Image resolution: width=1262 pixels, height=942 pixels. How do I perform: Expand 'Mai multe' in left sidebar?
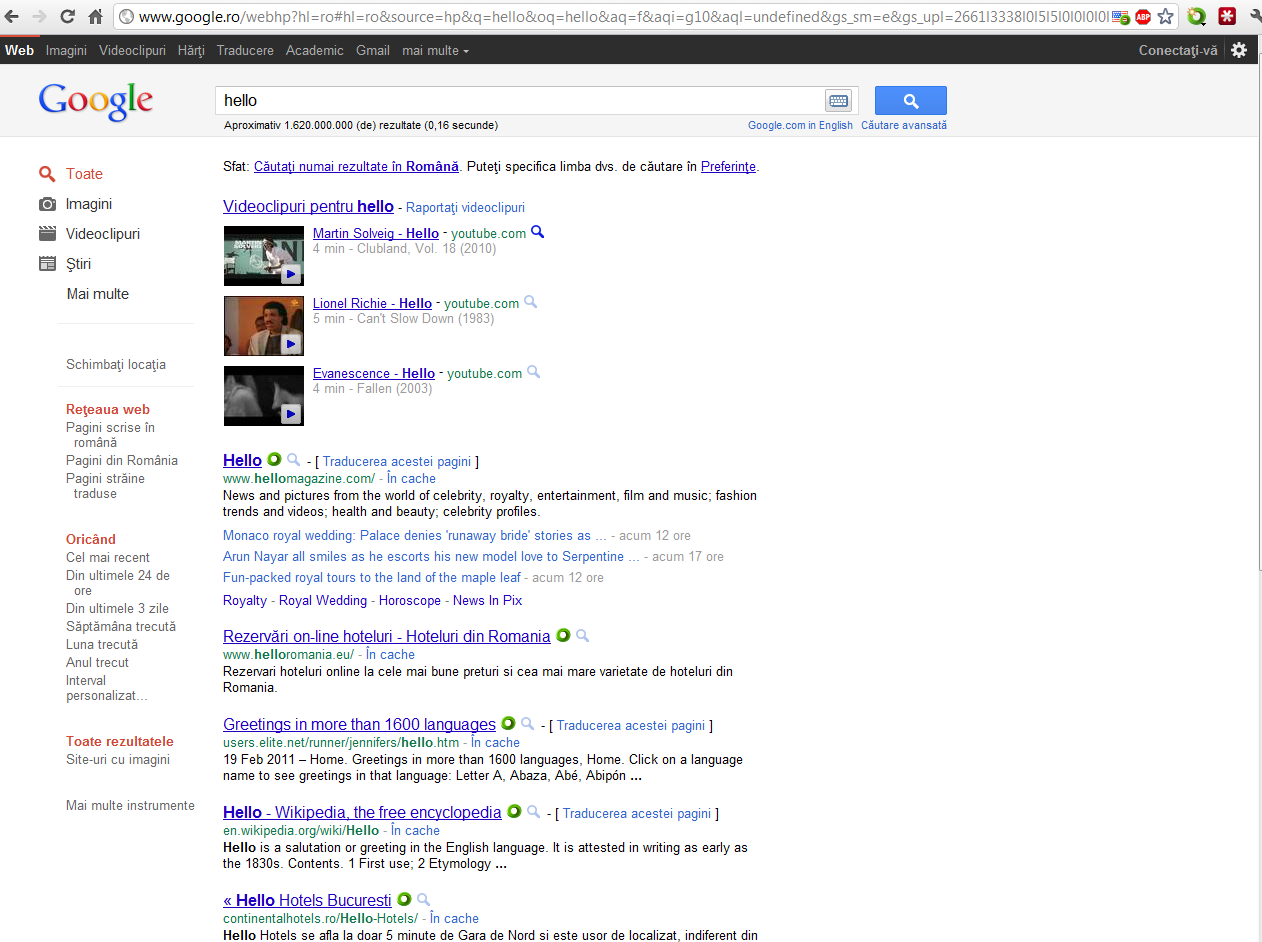pyautogui.click(x=97, y=294)
